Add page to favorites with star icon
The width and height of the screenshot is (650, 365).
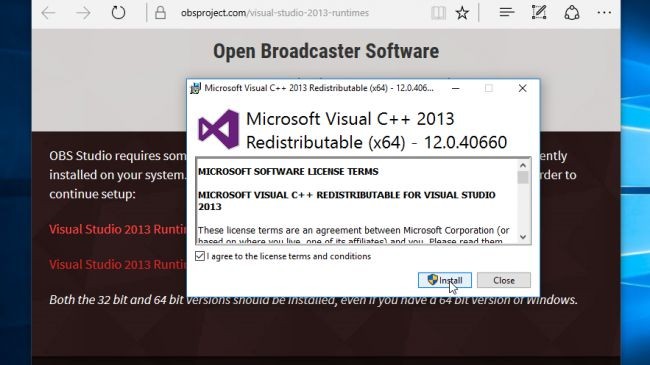pos(462,13)
